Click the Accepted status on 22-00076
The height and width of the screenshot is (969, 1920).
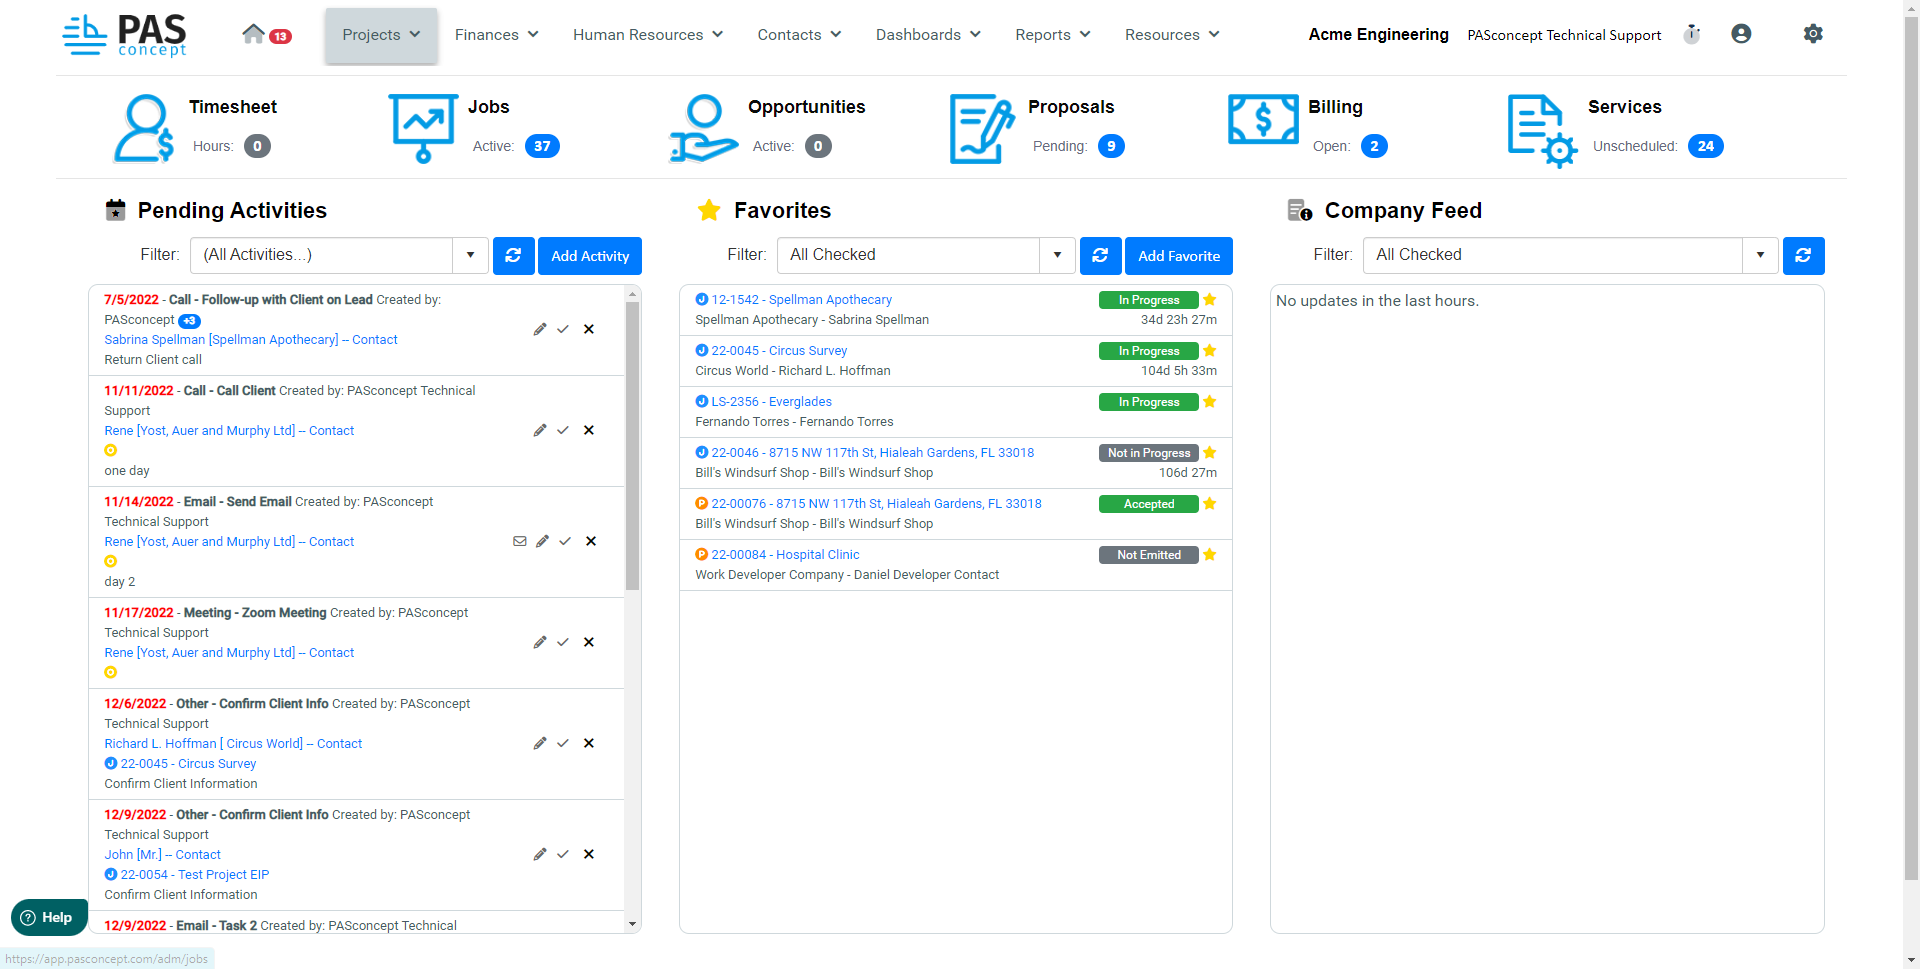coord(1148,504)
